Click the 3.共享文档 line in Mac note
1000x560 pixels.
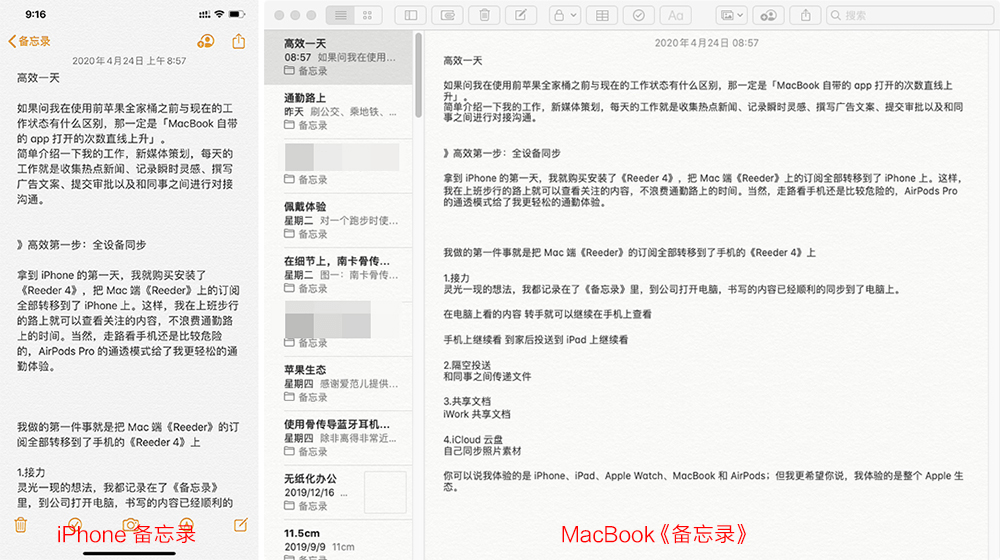[x=467, y=401]
